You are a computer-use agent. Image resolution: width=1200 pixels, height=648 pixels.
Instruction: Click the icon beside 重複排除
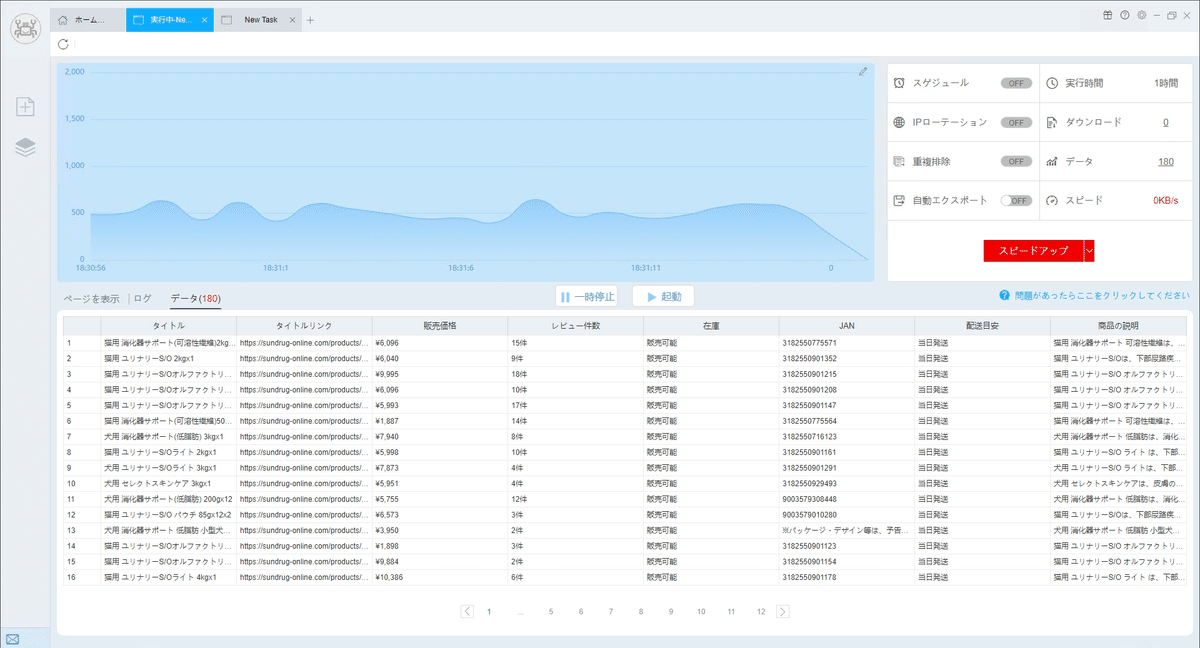(900, 161)
